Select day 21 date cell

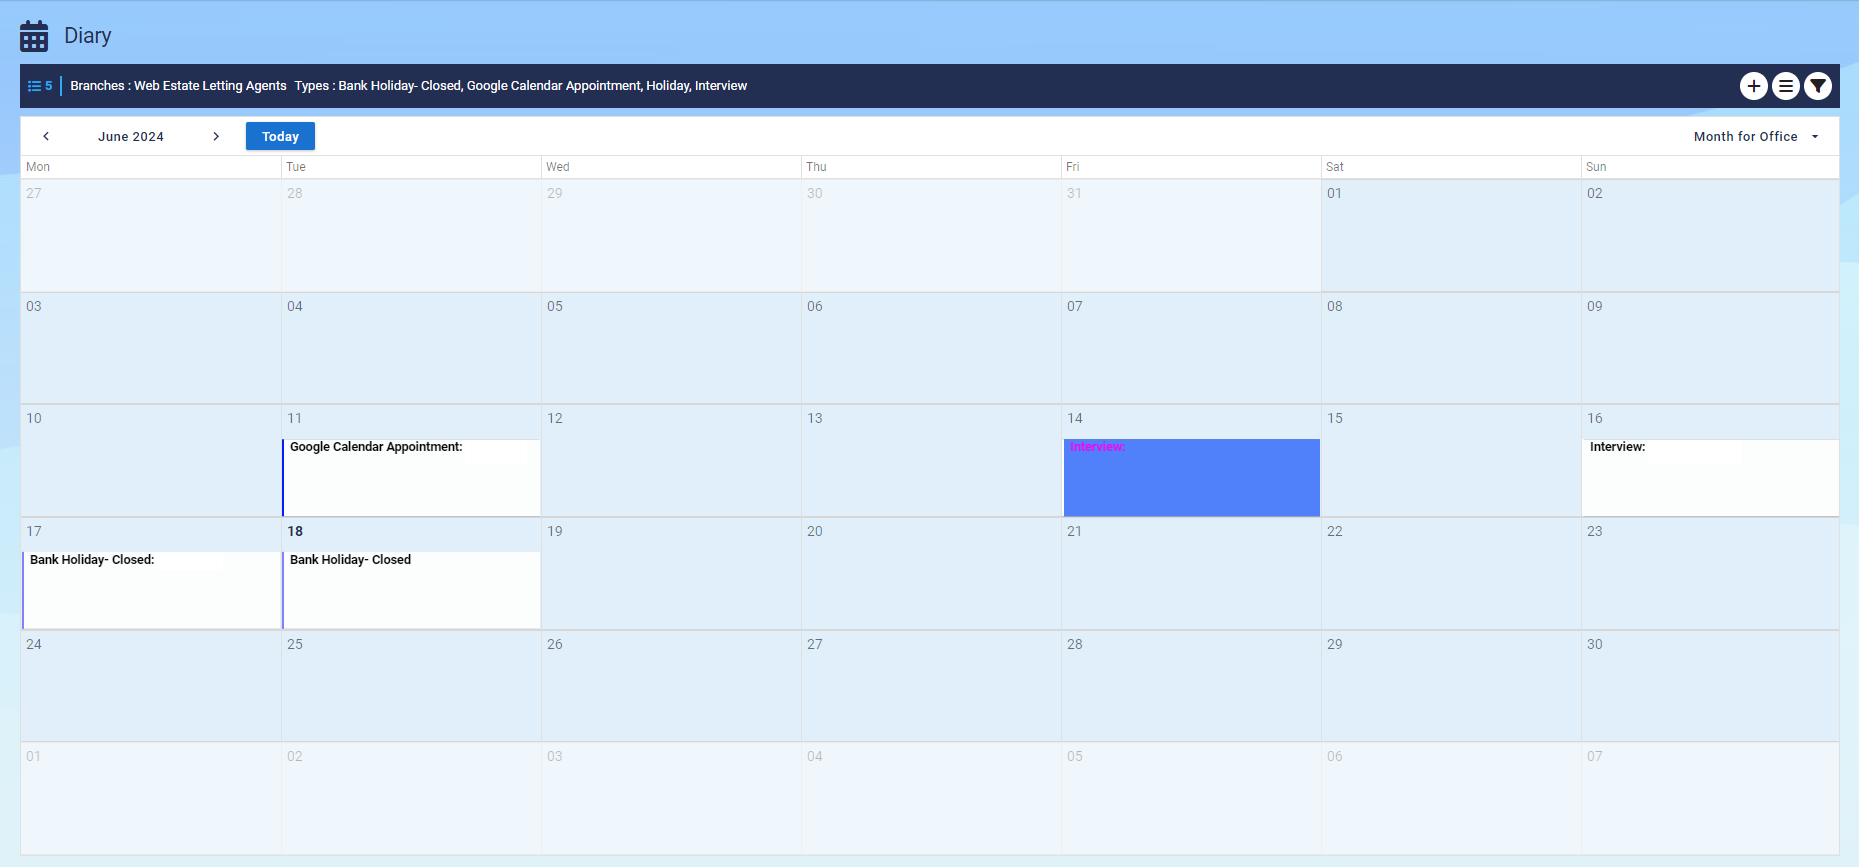tap(1191, 574)
